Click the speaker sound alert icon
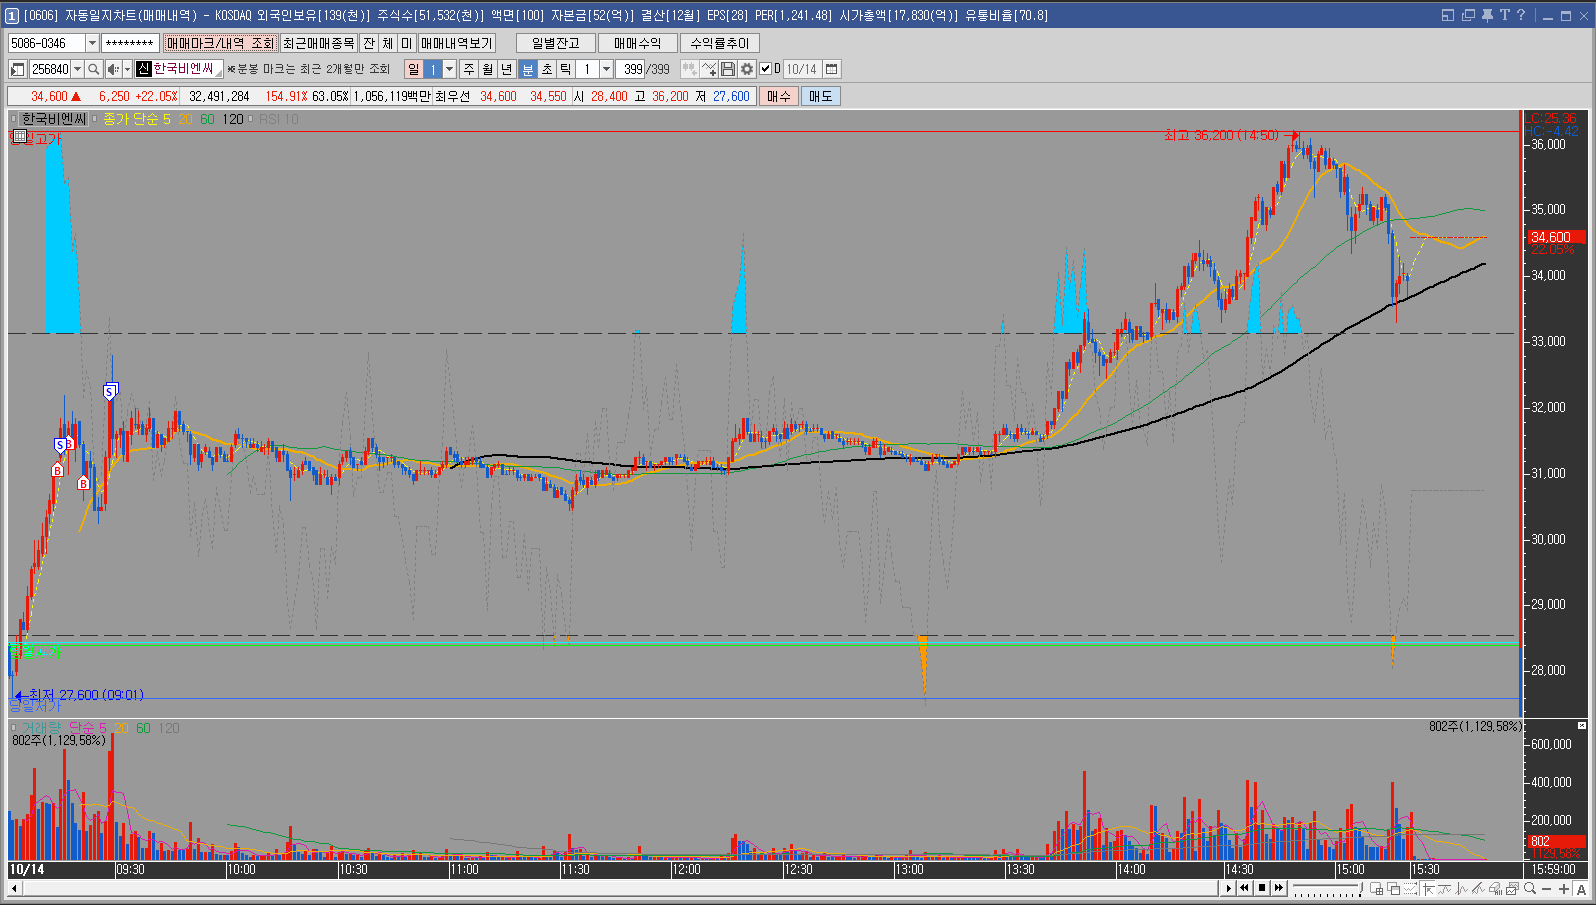1596x905 pixels. click(x=113, y=69)
